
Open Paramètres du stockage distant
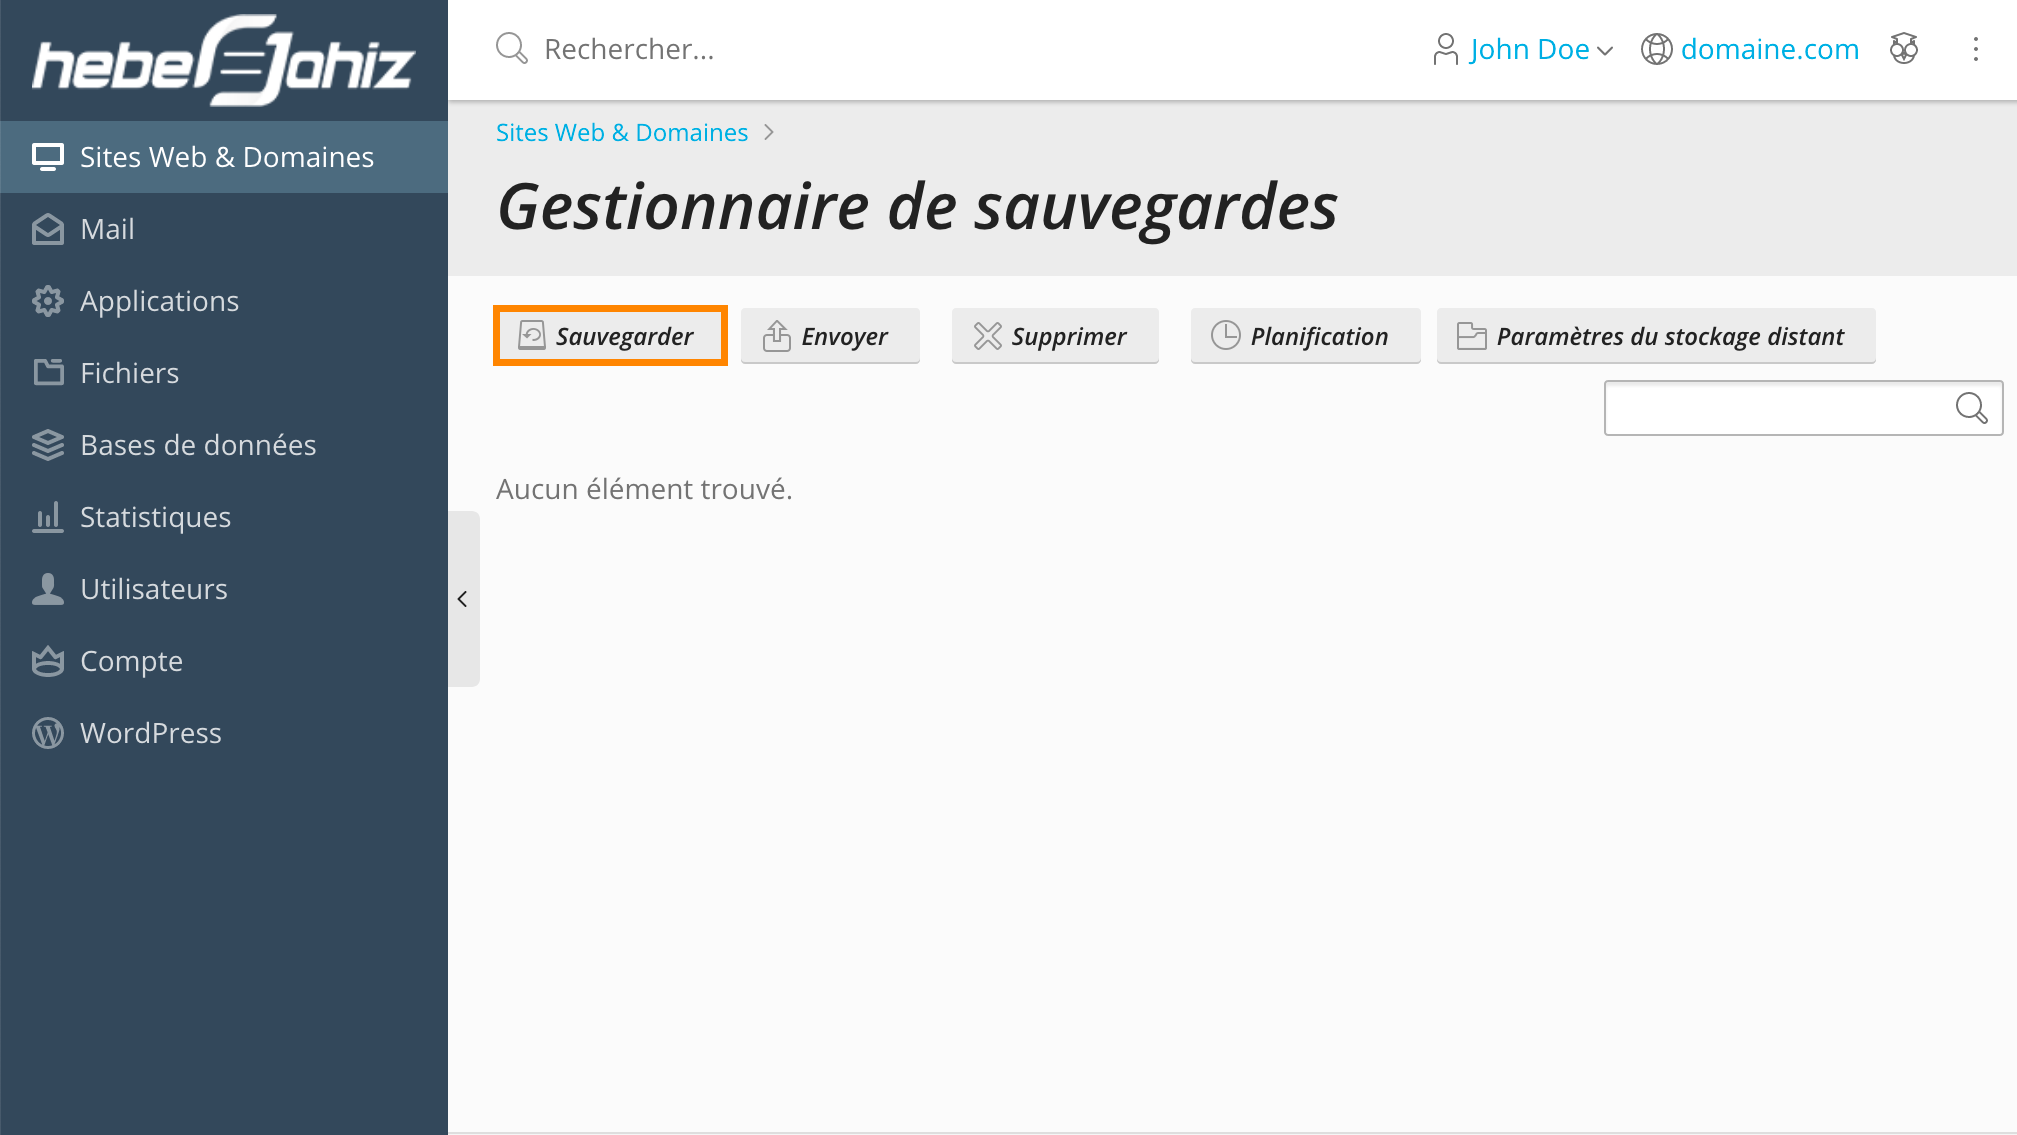[x=1656, y=336]
